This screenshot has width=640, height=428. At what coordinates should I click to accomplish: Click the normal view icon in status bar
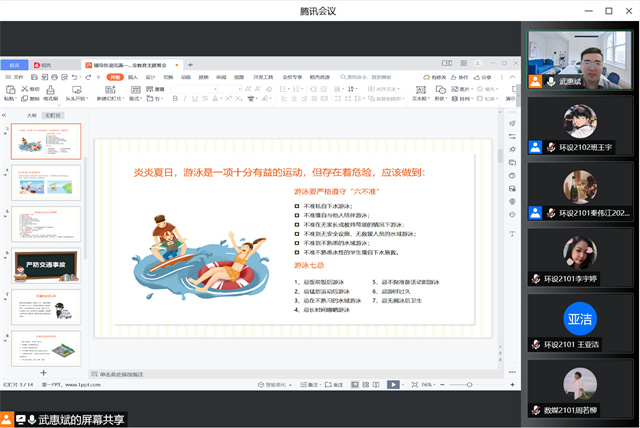[x=355, y=384]
